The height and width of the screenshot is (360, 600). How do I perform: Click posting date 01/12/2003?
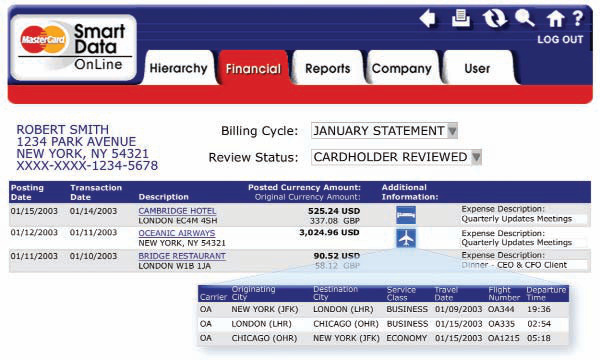click(x=34, y=233)
